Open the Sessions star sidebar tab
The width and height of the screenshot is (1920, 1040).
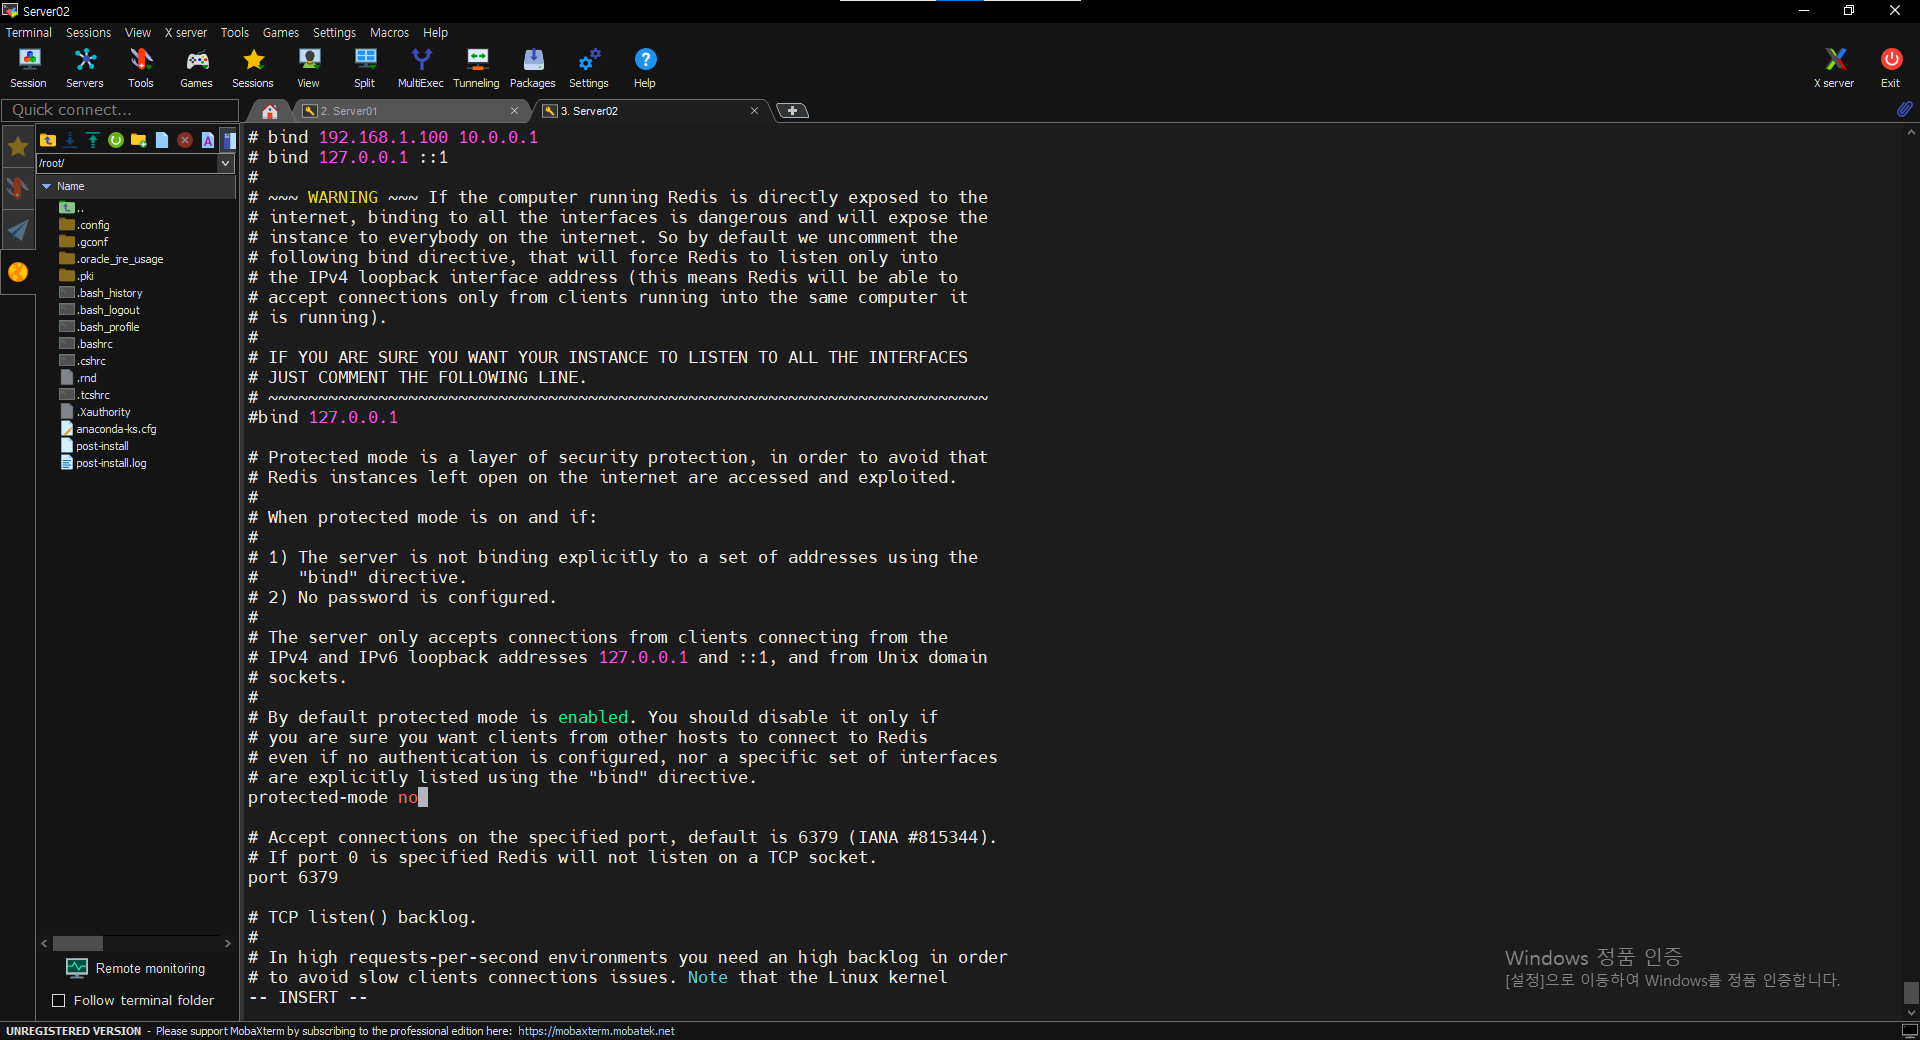[x=18, y=147]
